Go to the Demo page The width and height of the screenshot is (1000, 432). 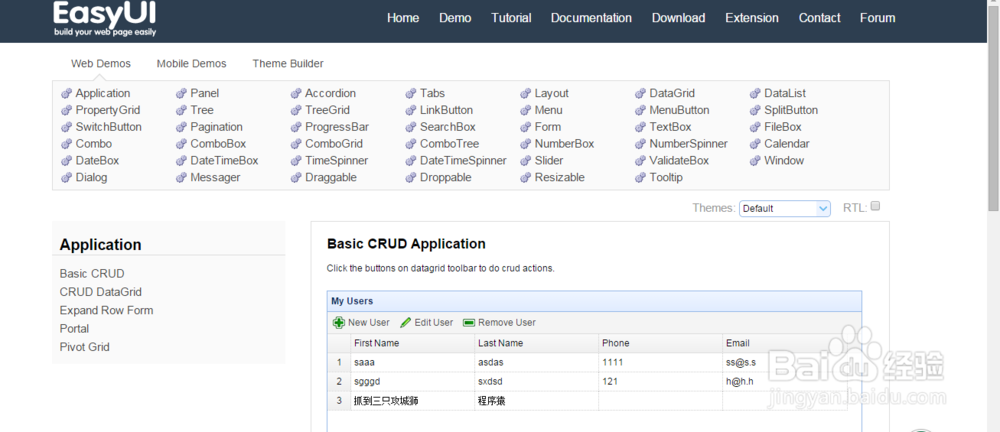coord(455,18)
